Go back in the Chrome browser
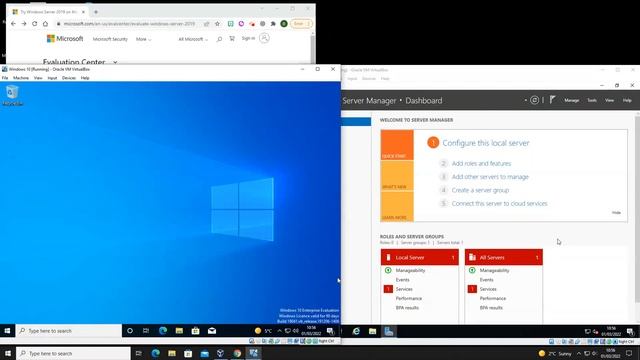This screenshot has height=360, width=640. coord(13,24)
